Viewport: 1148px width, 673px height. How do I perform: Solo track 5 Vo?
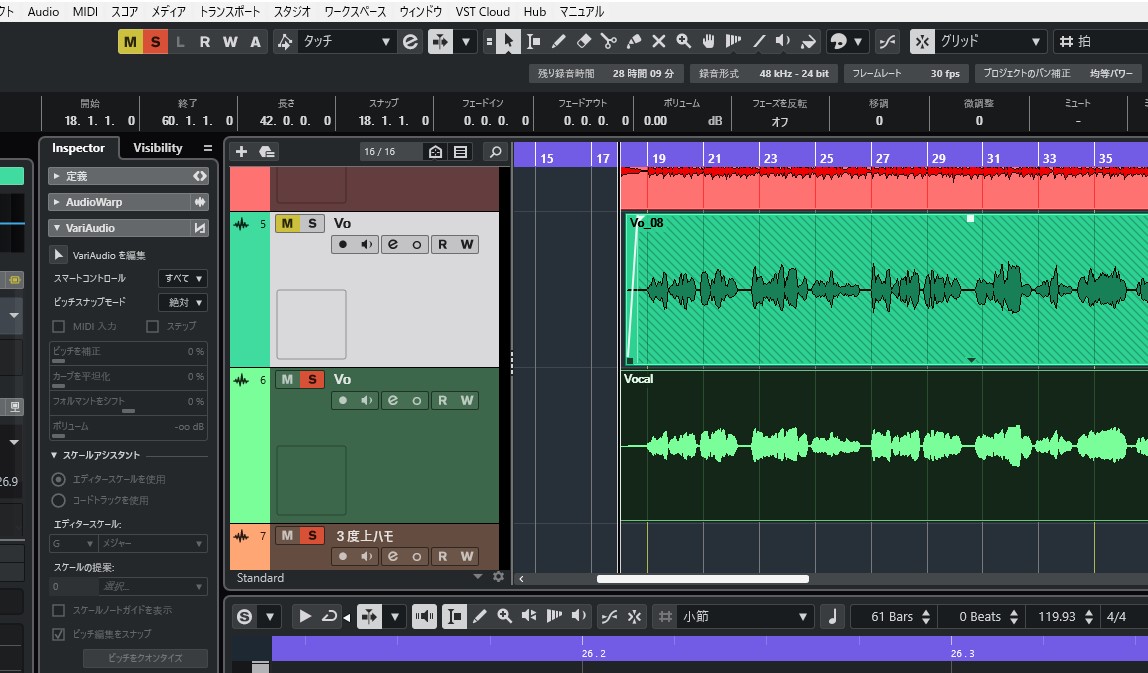click(x=313, y=223)
